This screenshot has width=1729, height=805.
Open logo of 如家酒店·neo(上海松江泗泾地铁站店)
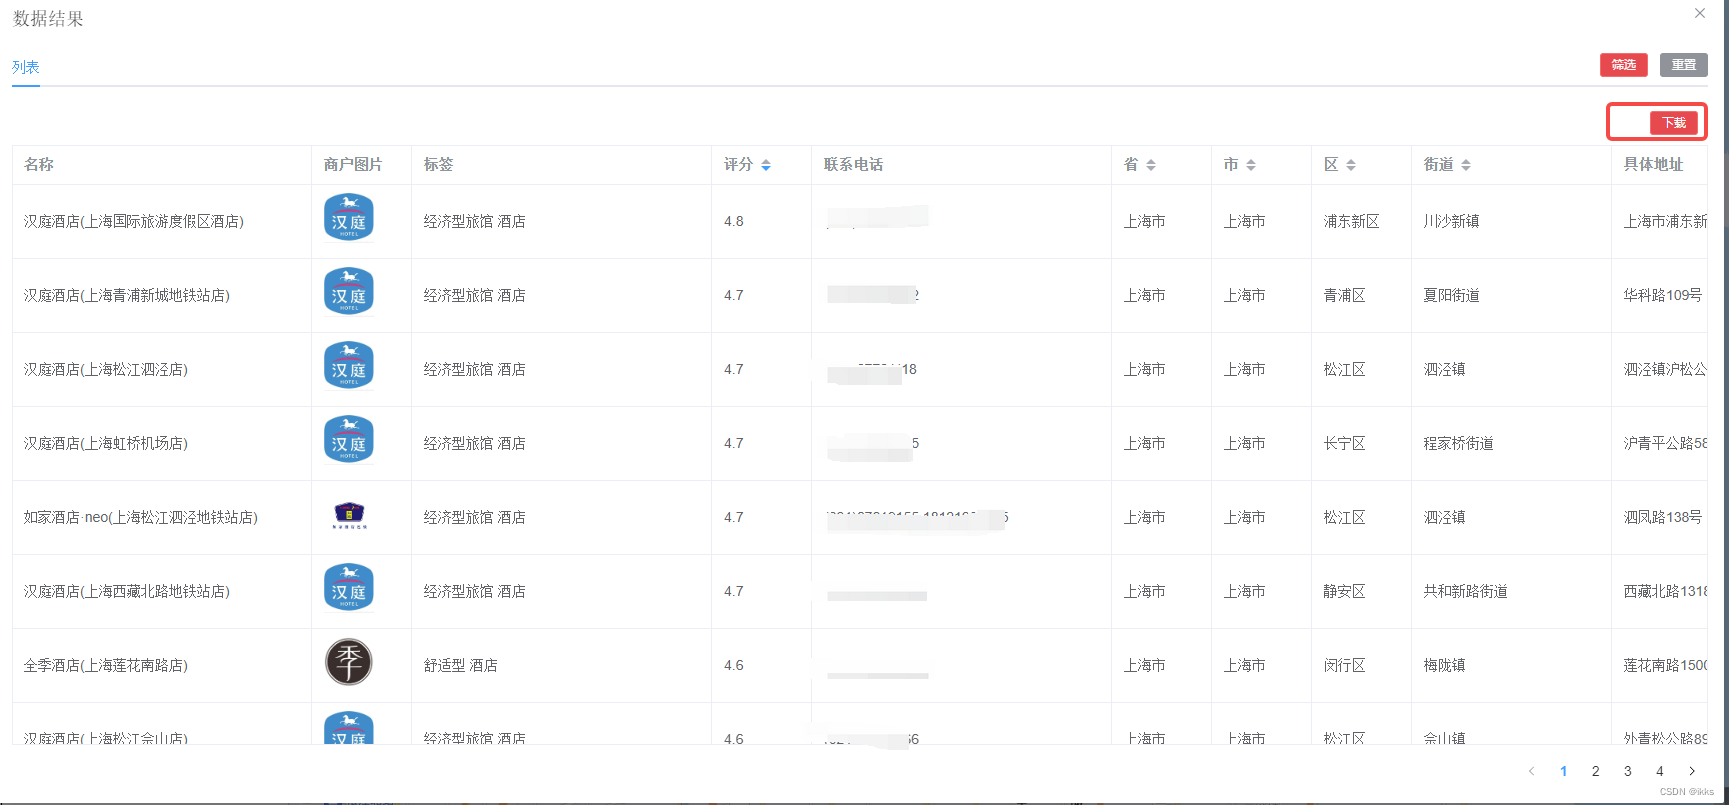pos(349,515)
